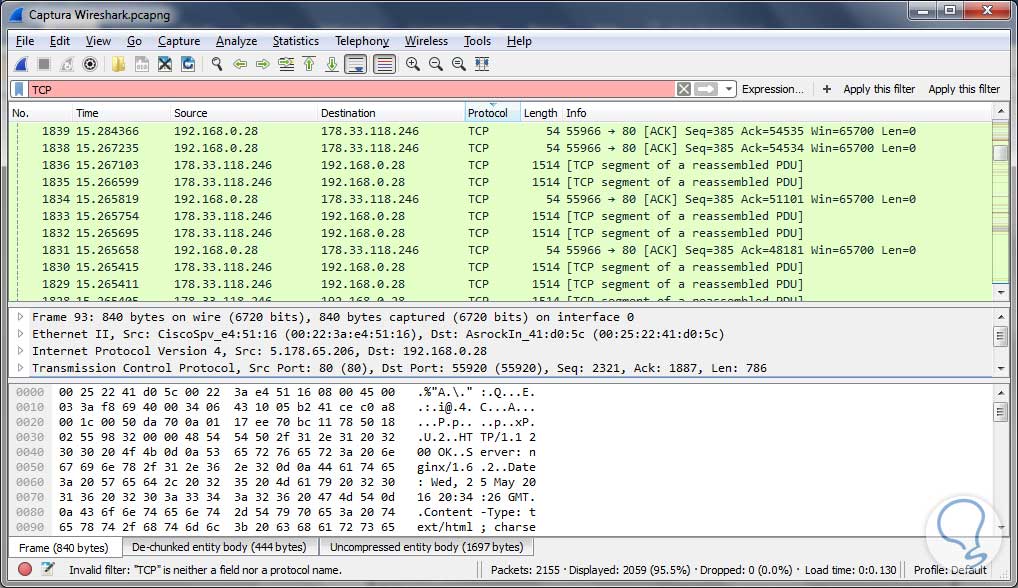
Task: Sort by the Time column header
Action: (121, 113)
